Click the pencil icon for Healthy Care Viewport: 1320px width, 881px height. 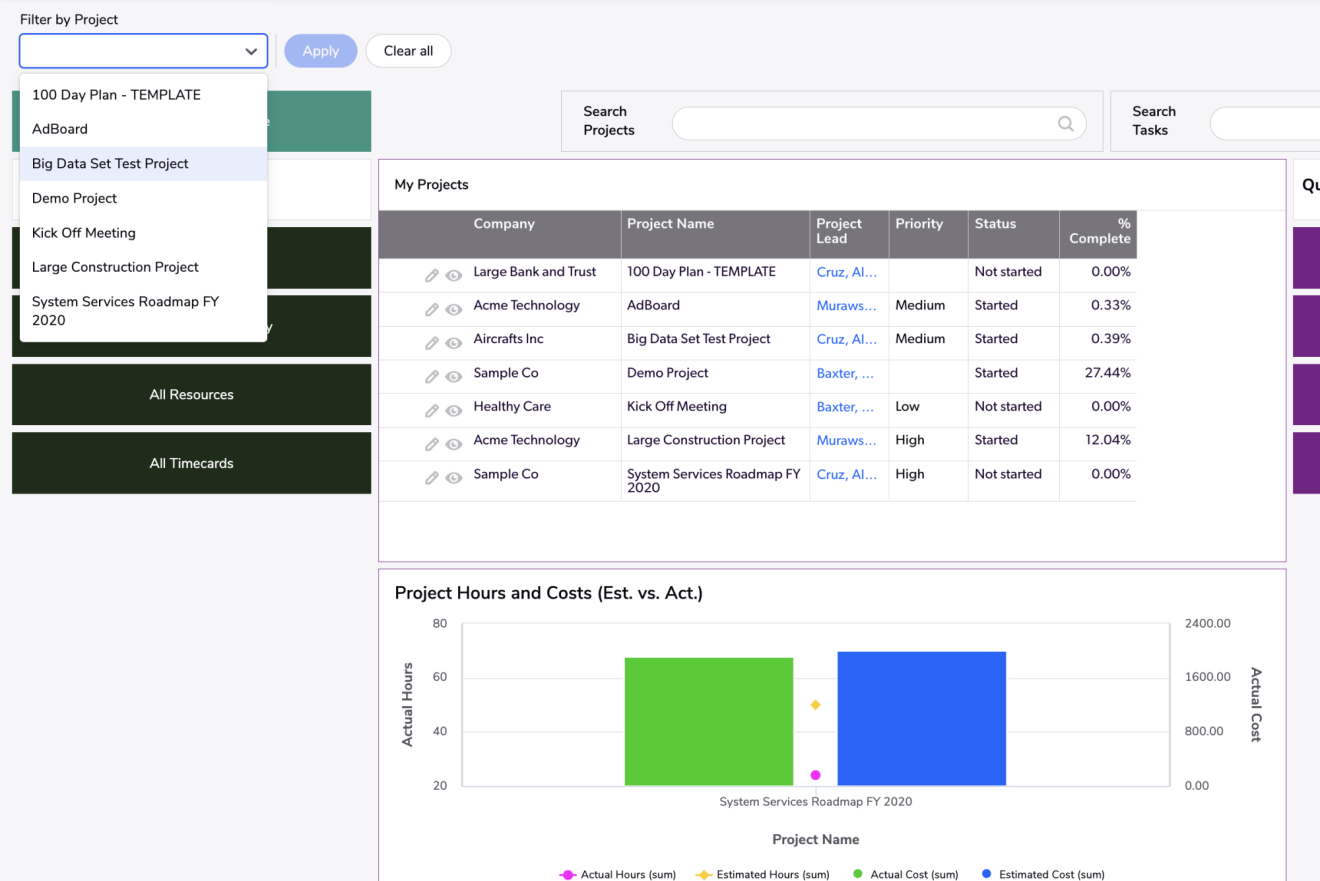pos(432,407)
